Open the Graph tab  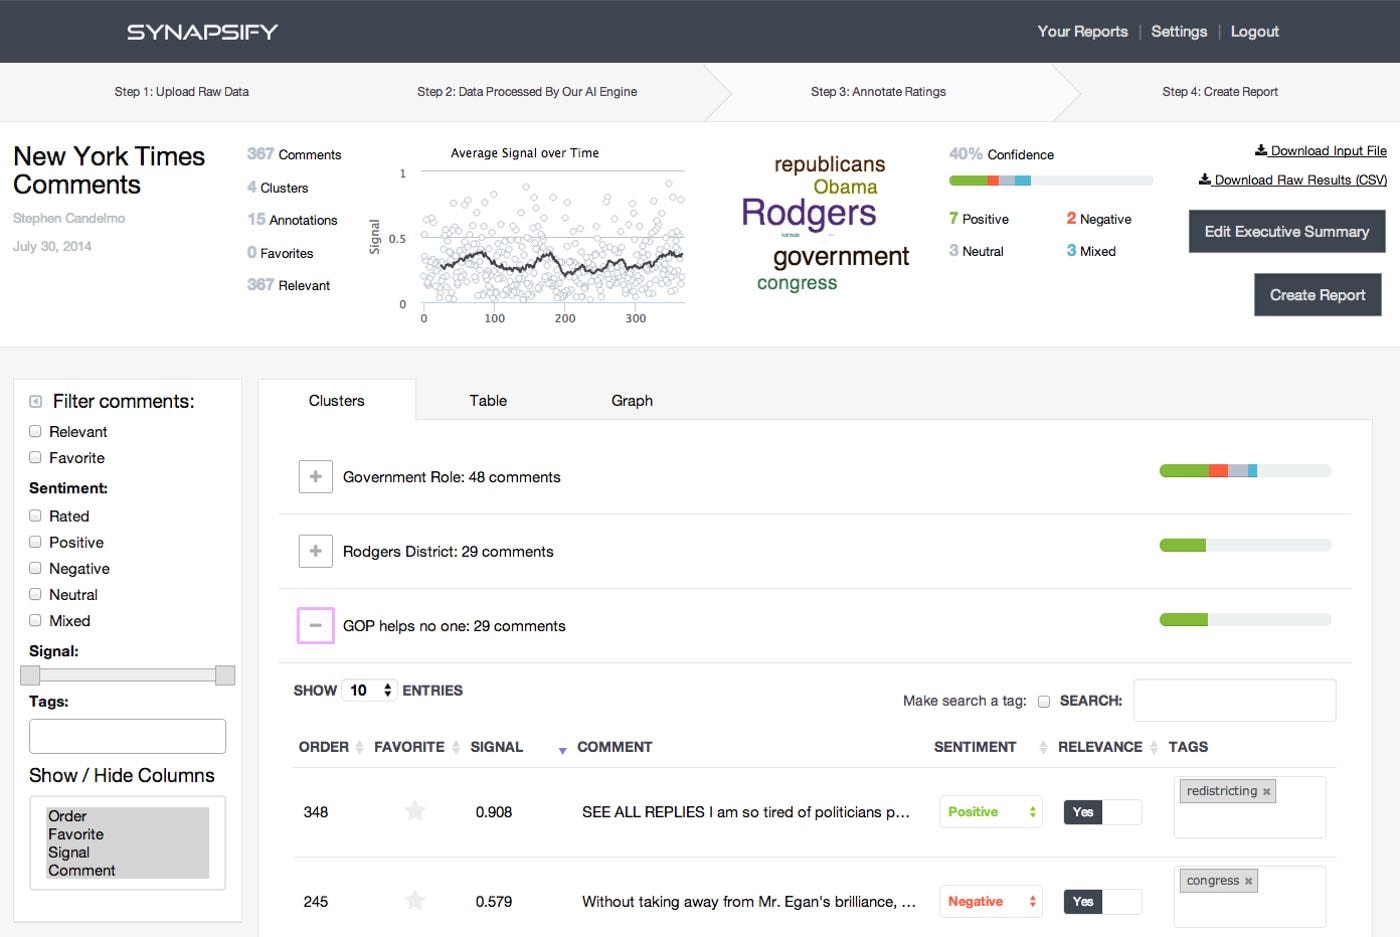[x=632, y=400]
